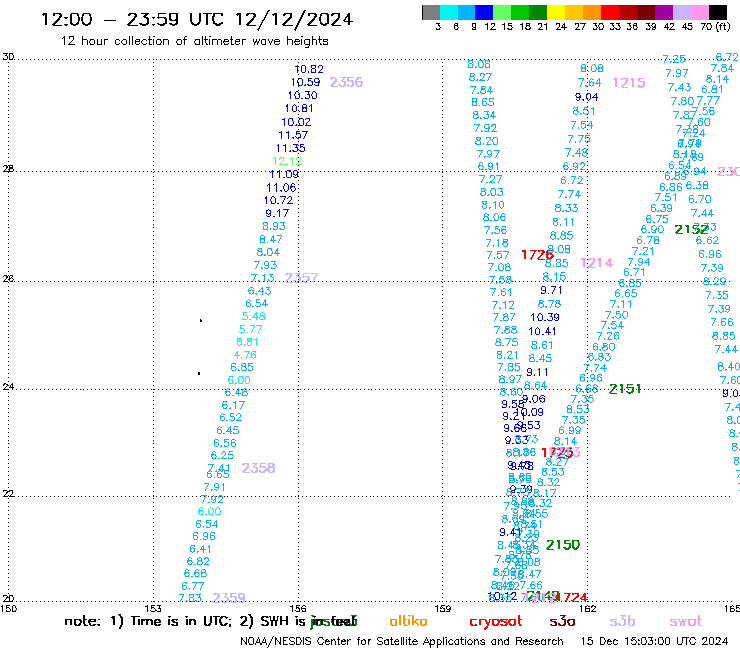Click the wave height value '10.82'

pyautogui.click(x=309, y=69)
